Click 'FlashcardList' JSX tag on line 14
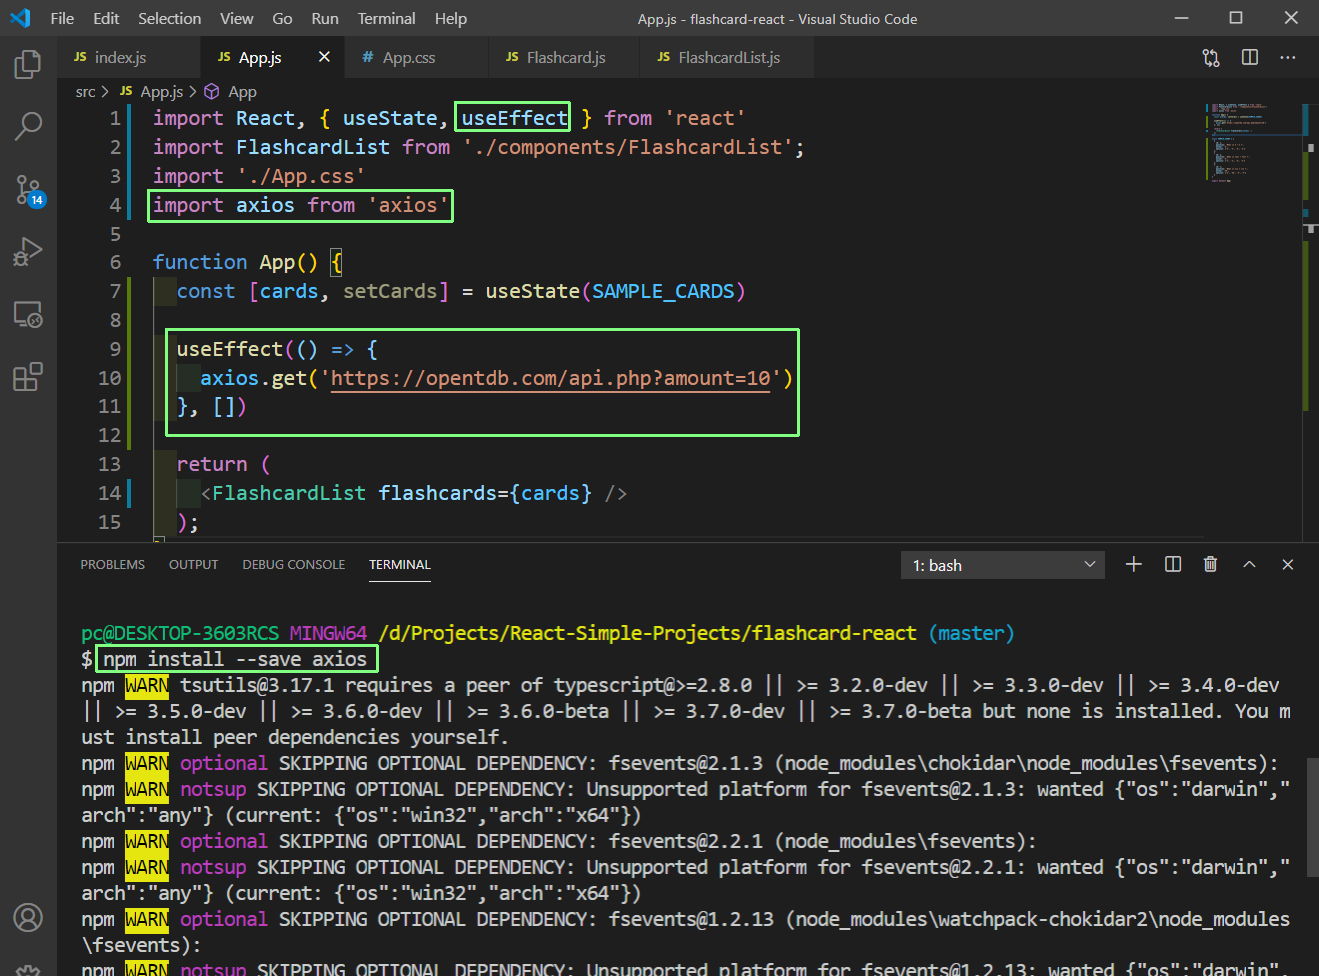Image resolution: width=1319 pixels, height=976 pixels. (289, 493)
